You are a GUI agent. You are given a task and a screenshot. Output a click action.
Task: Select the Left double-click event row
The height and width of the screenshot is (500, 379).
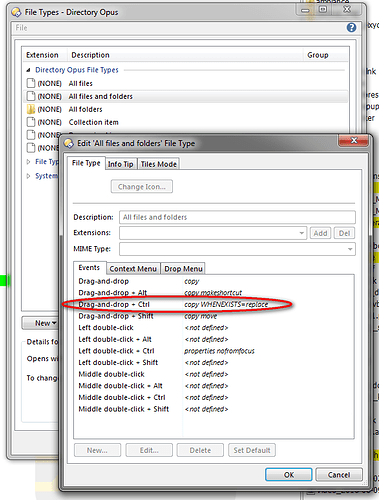pyautogui.click(x=213, y=328)
